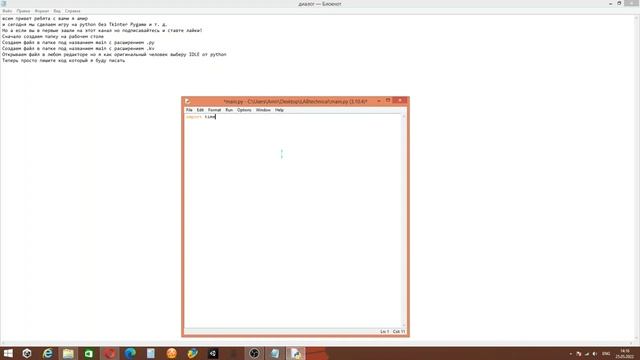Open the orange round face icon on taskbar
640x360 pixels.
click(171, 353)
